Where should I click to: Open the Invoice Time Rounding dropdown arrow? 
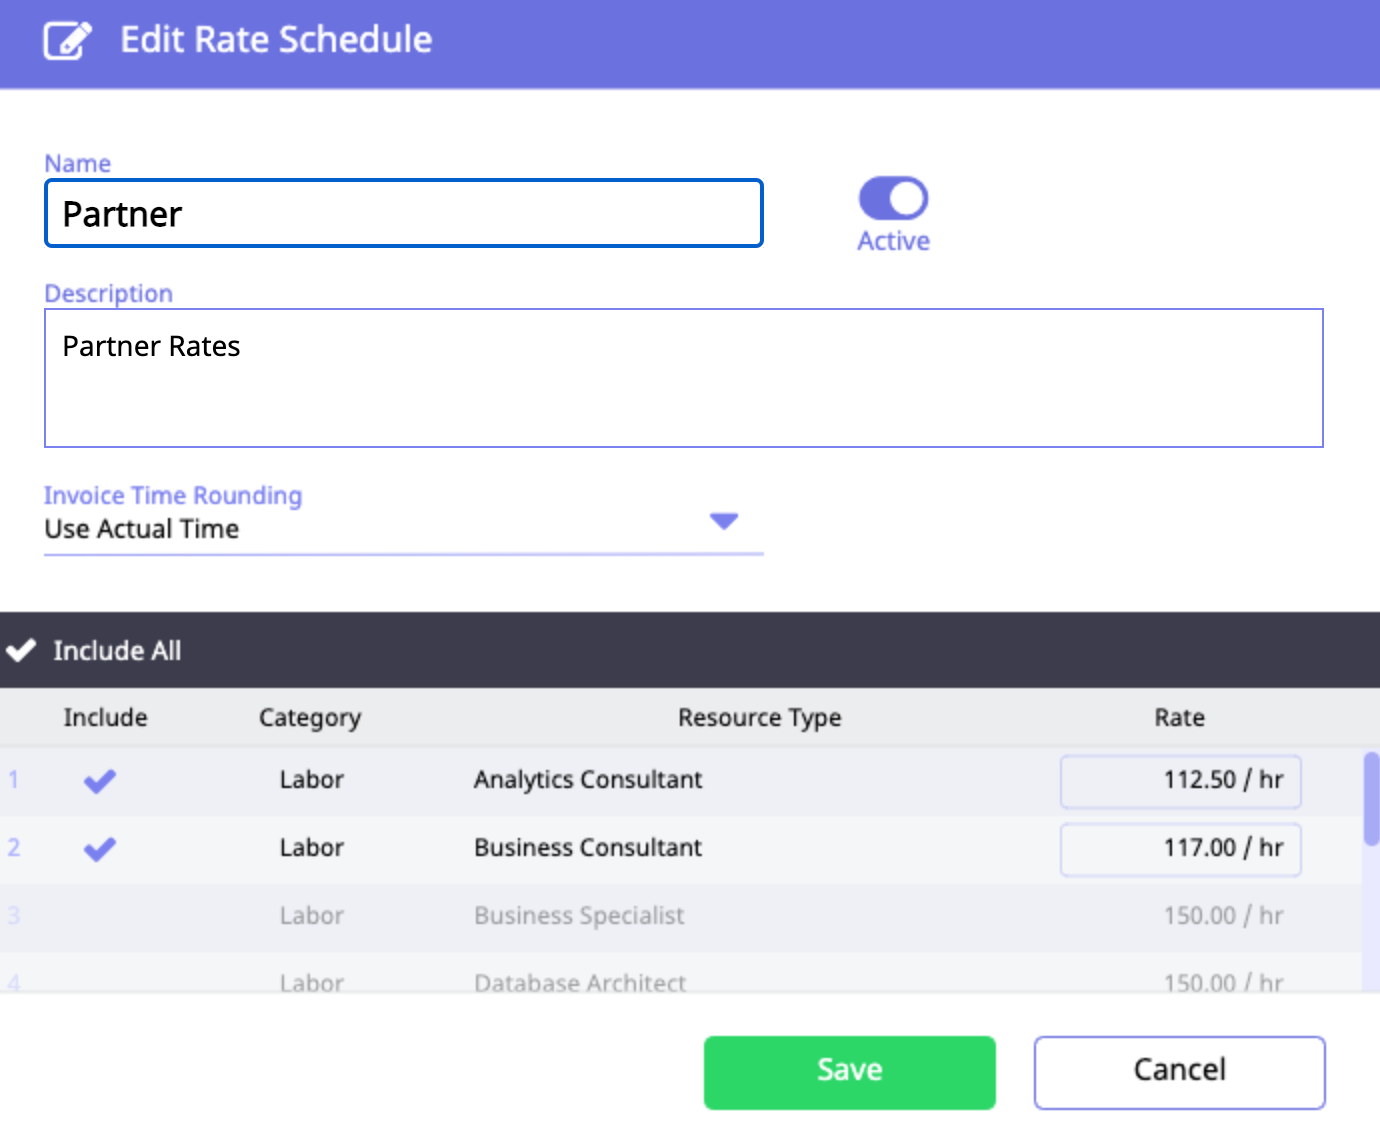(x=723, y=521)
